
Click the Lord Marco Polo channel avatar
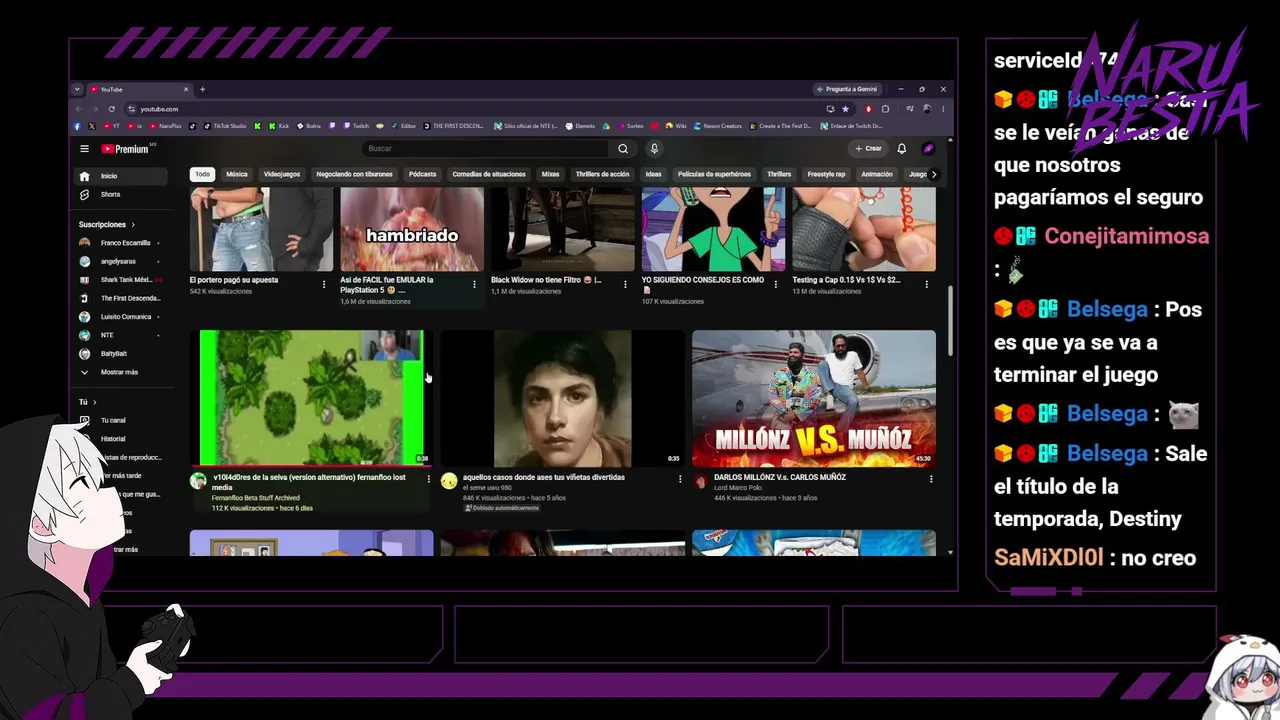coord(700,481)
